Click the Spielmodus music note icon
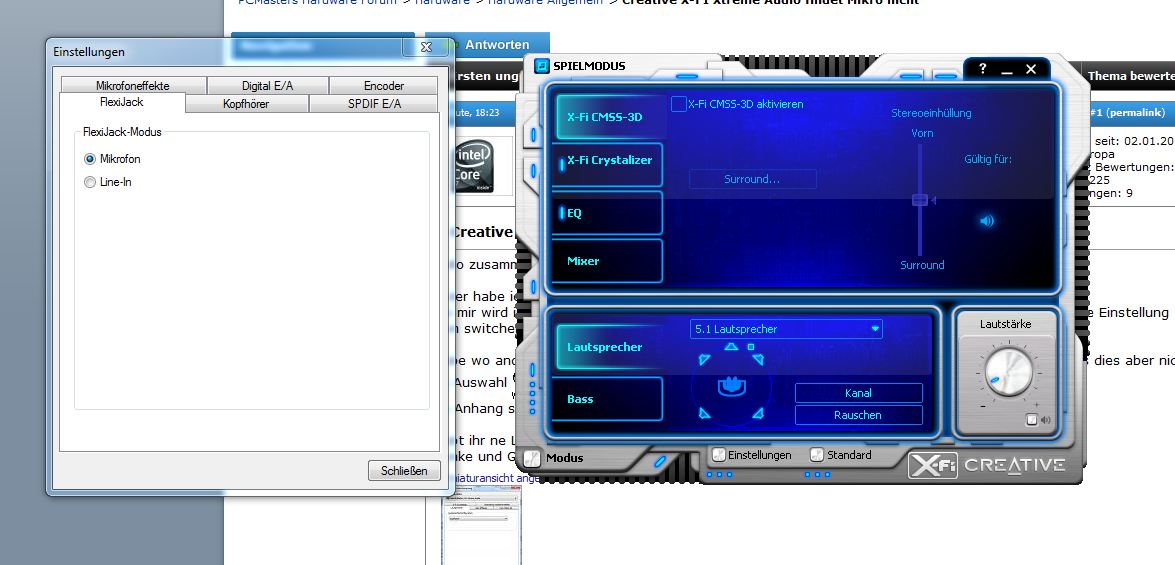This screenshot has width=1175, height=565. [542, 66]
